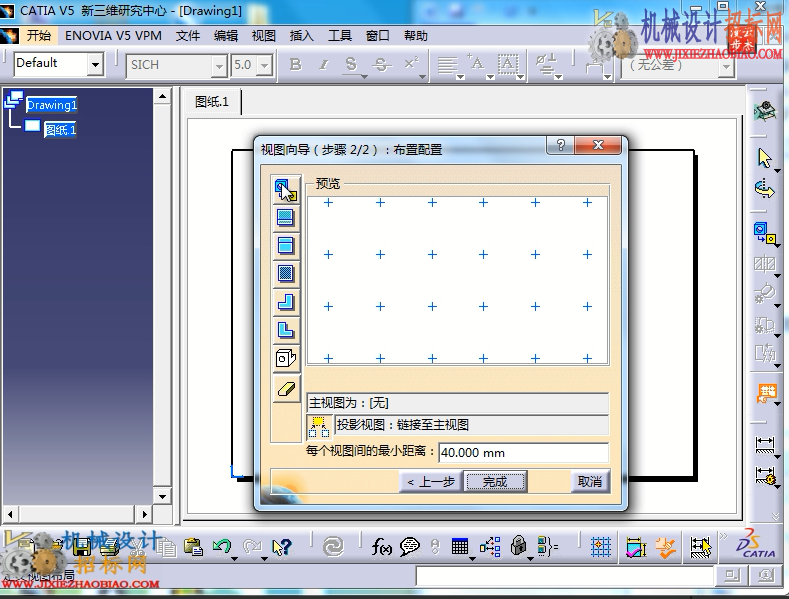The height and width of the screenshot is (599, 789).
Task: Click the What's This help cursor icon
Action: coord(281,547)
